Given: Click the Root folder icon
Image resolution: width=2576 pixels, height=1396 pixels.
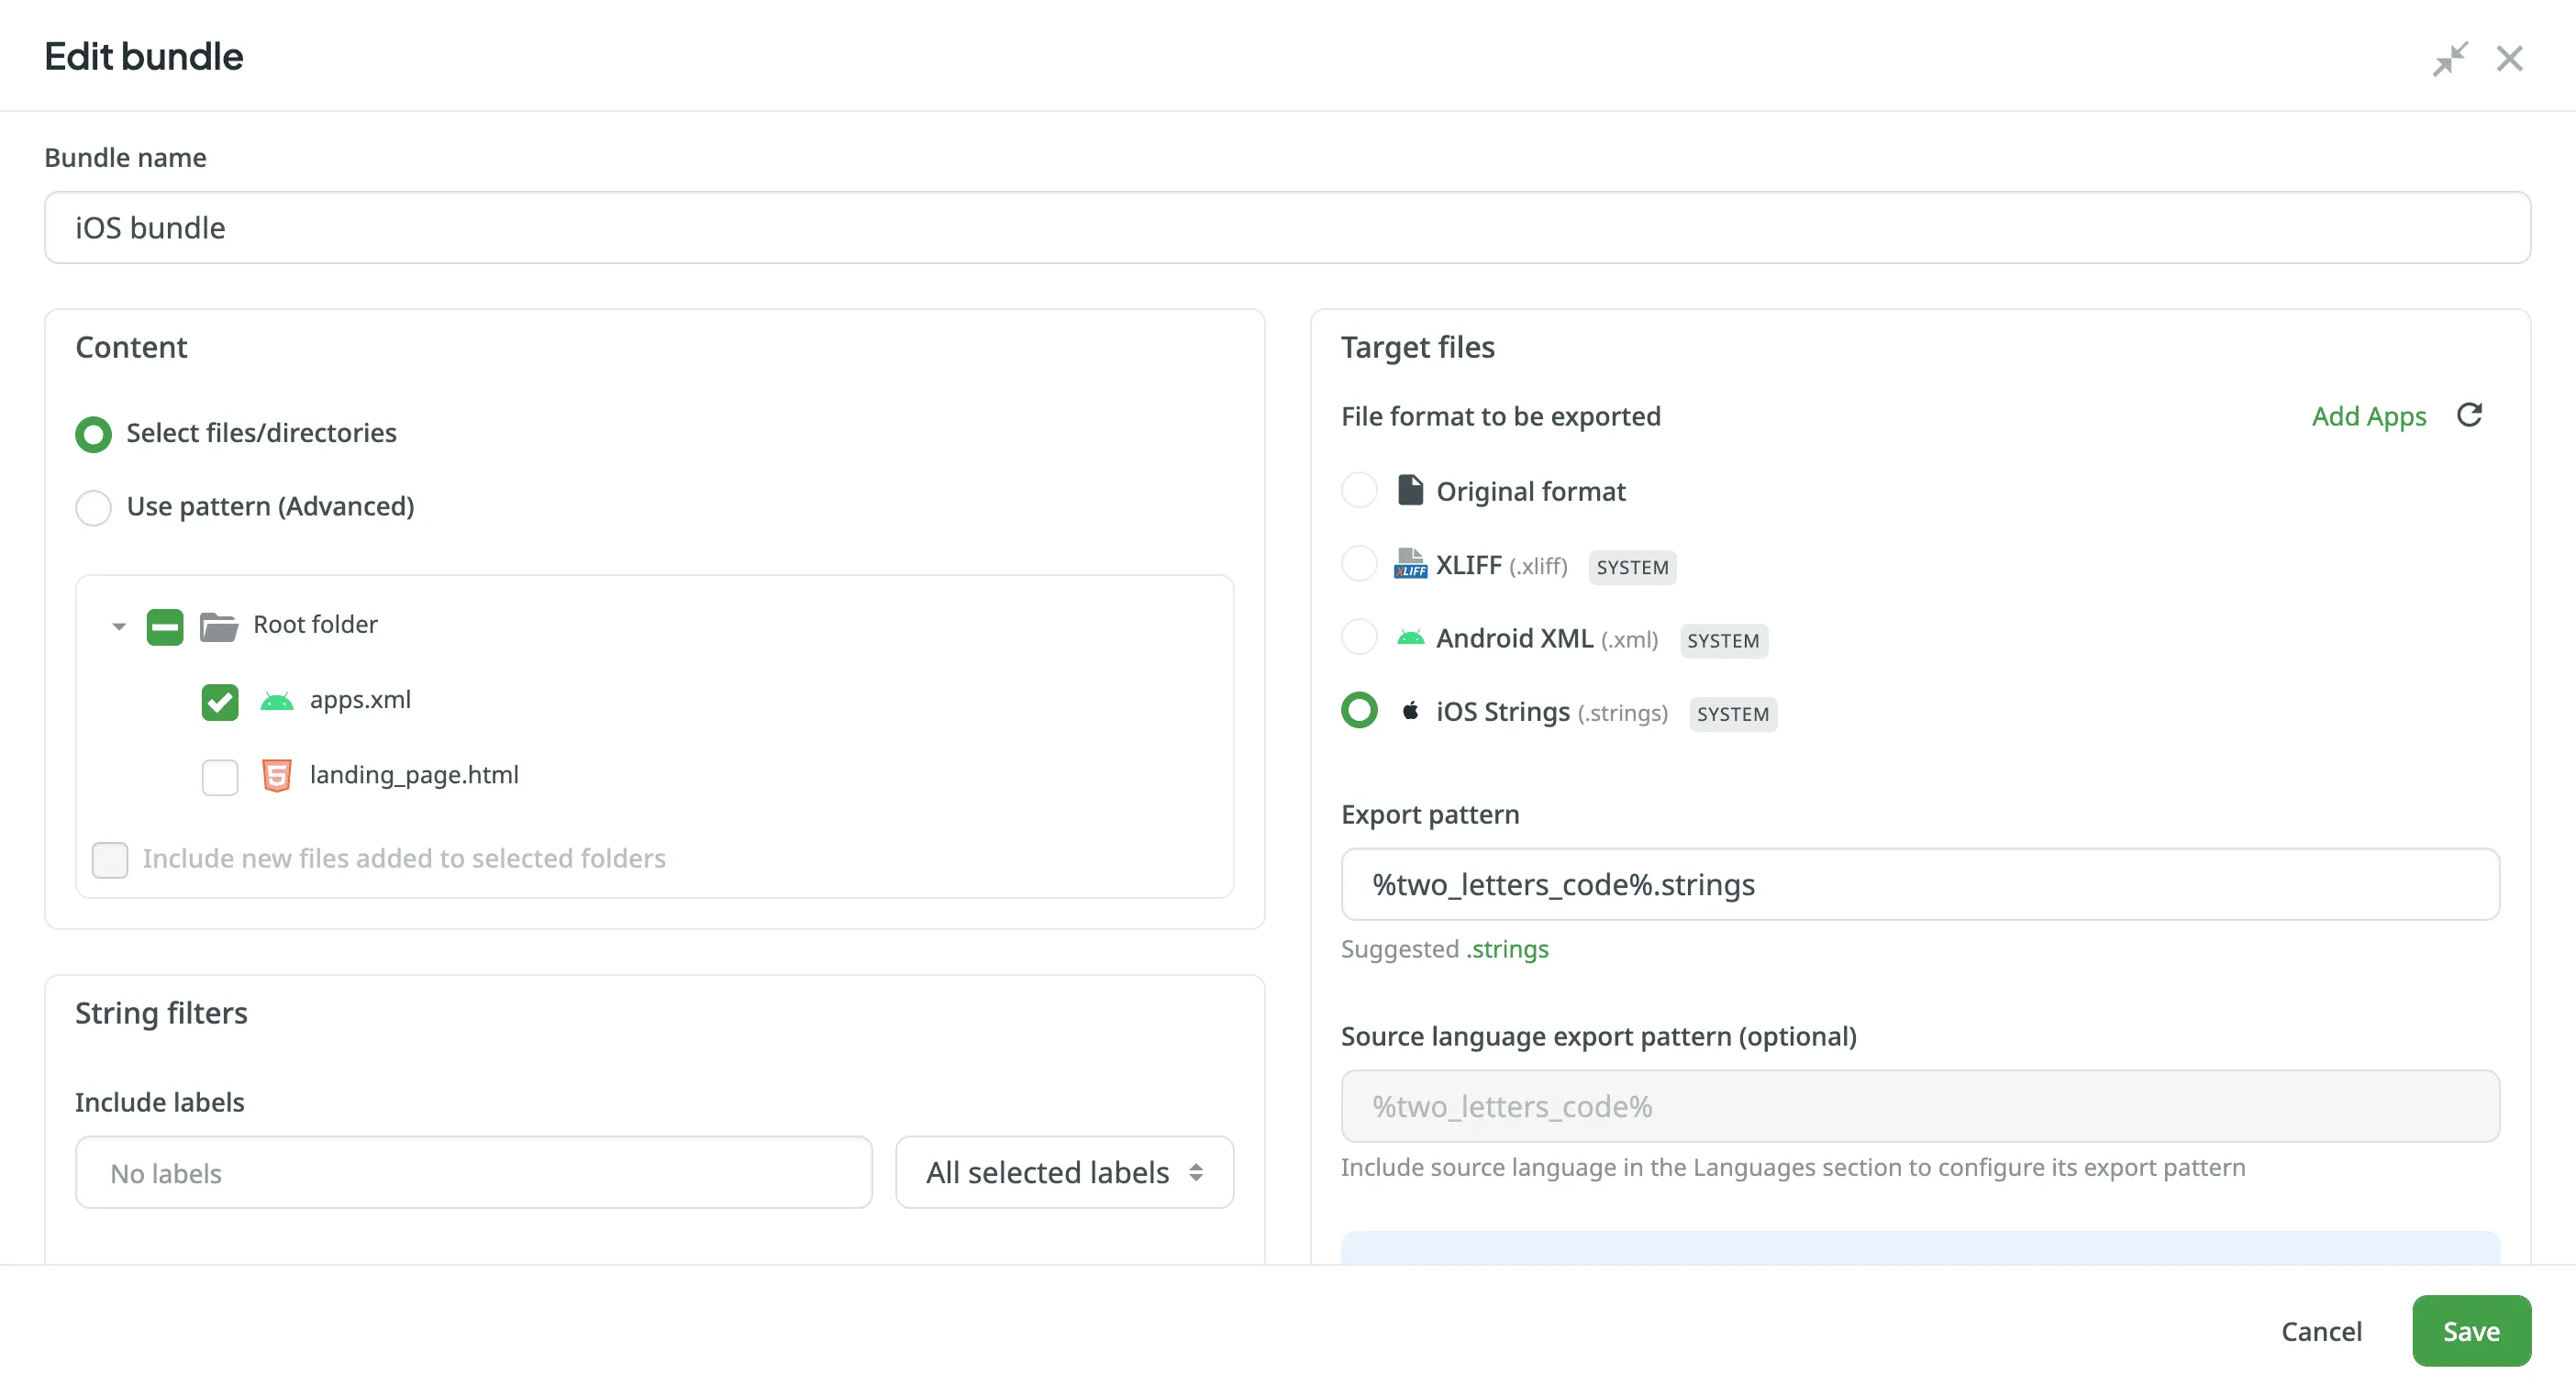Looking at the screenshot, I should coord(218,626).
